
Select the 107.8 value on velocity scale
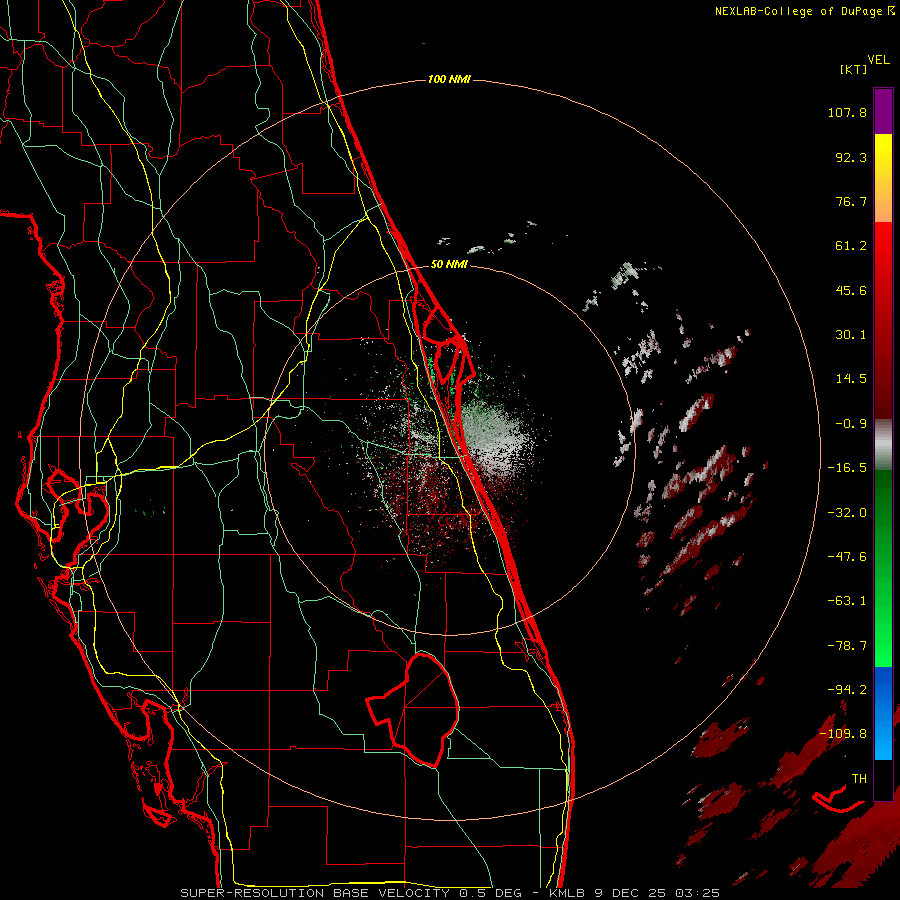[847, 112]
